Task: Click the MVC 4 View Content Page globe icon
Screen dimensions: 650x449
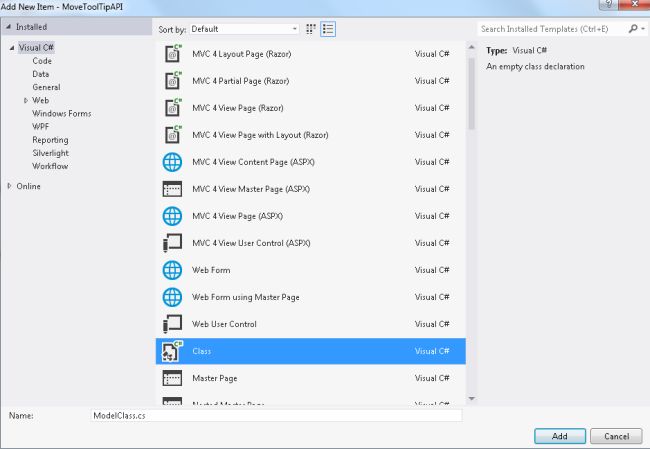Action: (x=172, y=162)
